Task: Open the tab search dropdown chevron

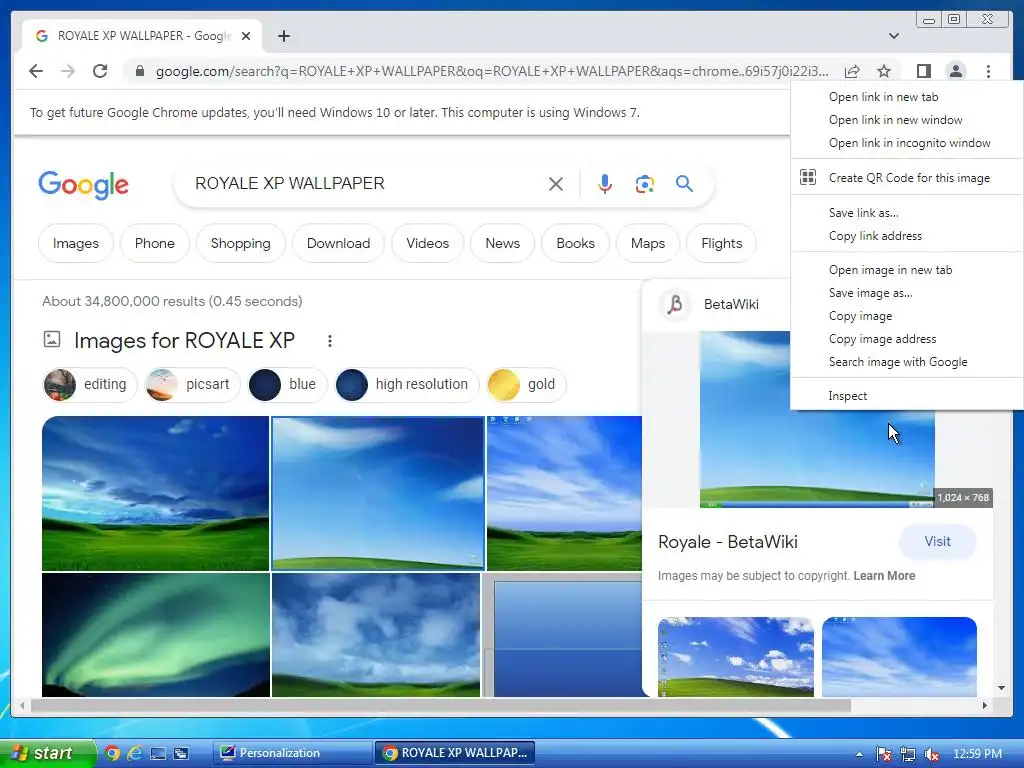Action: click(x=893, y=36)
